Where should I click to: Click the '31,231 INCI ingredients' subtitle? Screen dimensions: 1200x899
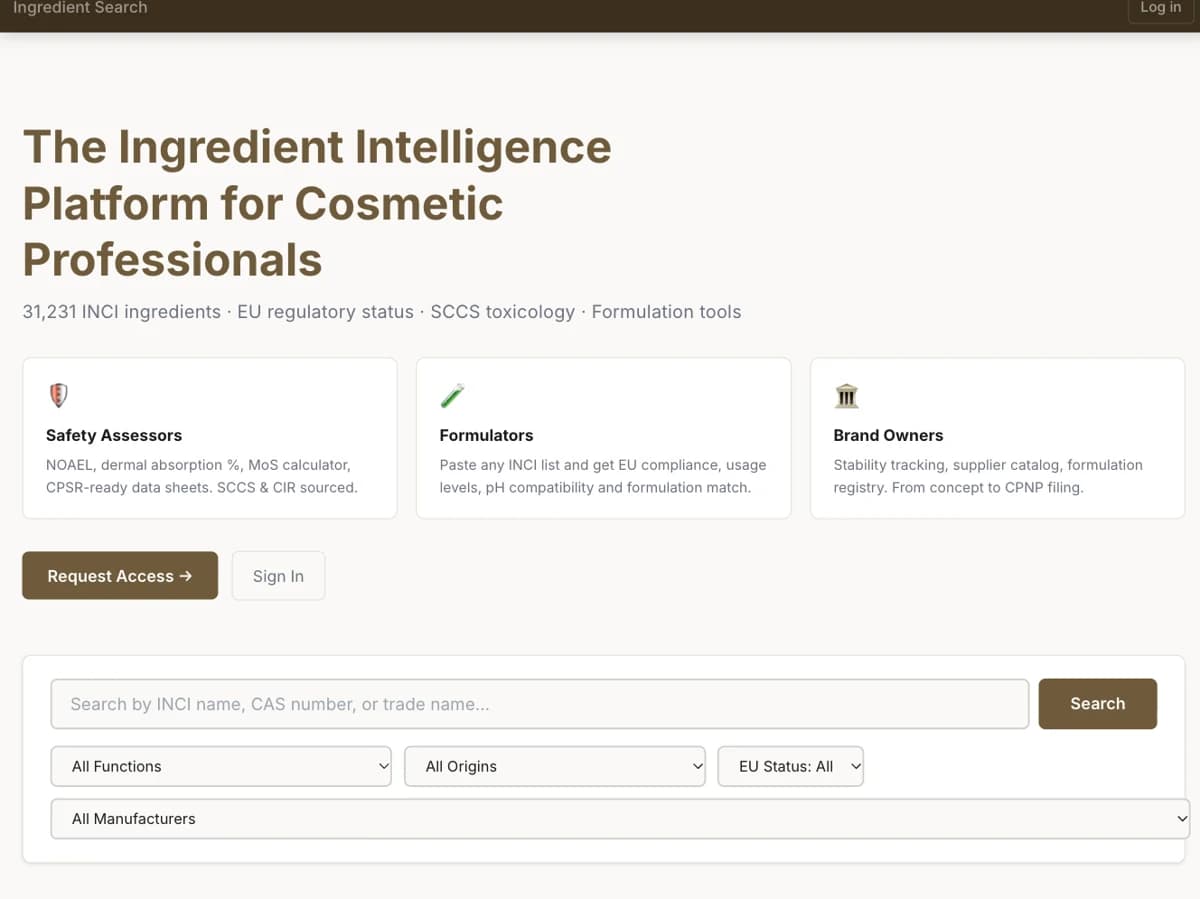(x=382, y=312)
